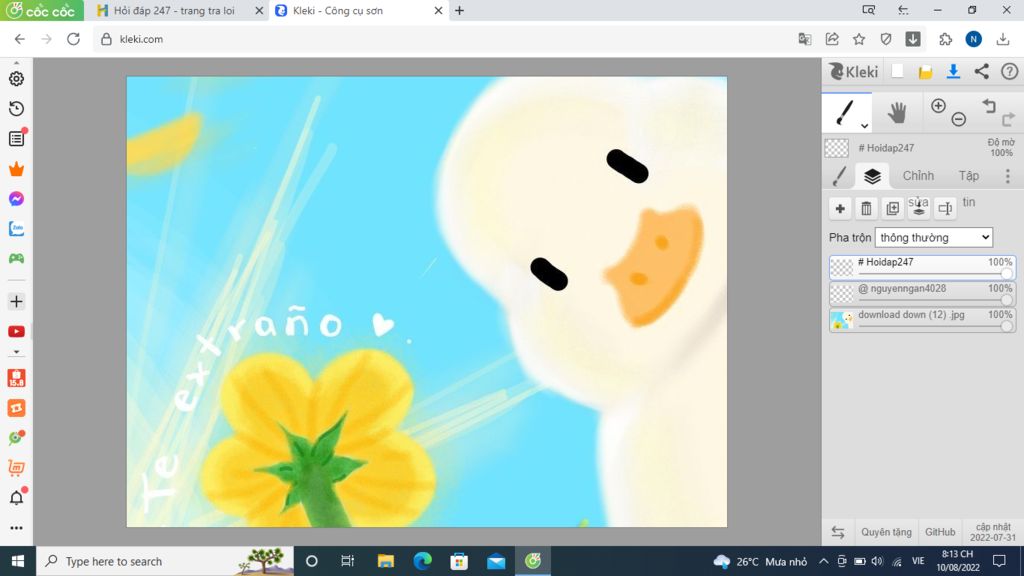Open the browser translate icon

[805, 39]
